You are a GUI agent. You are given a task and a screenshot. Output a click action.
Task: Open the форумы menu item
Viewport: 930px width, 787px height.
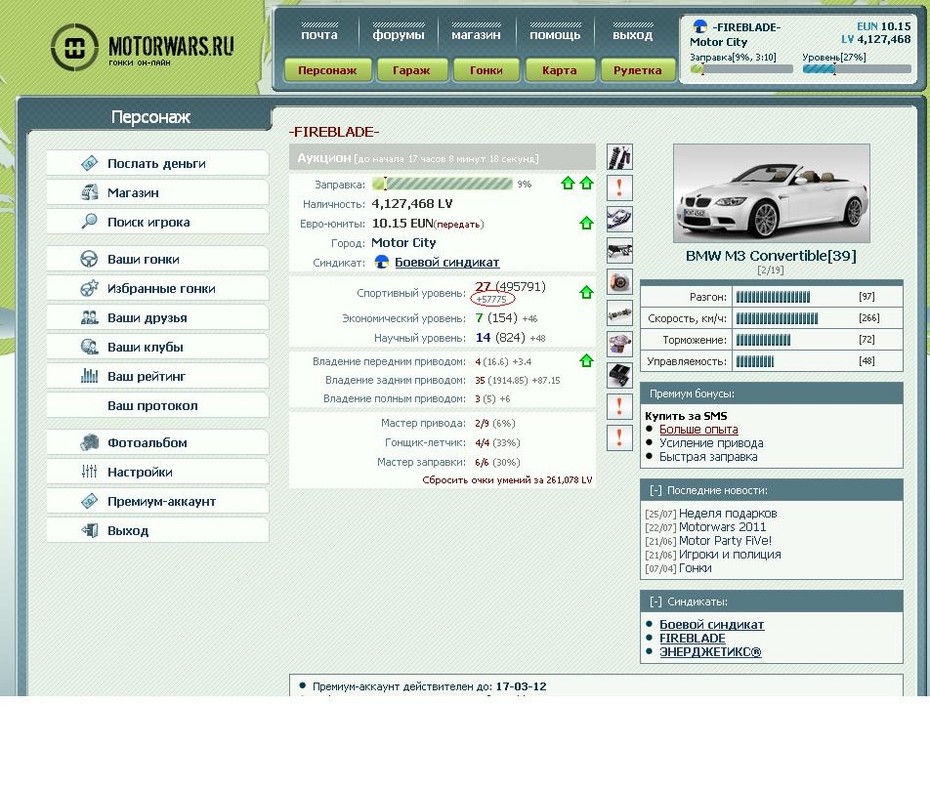pyautogui.click(x=398, y=34)
